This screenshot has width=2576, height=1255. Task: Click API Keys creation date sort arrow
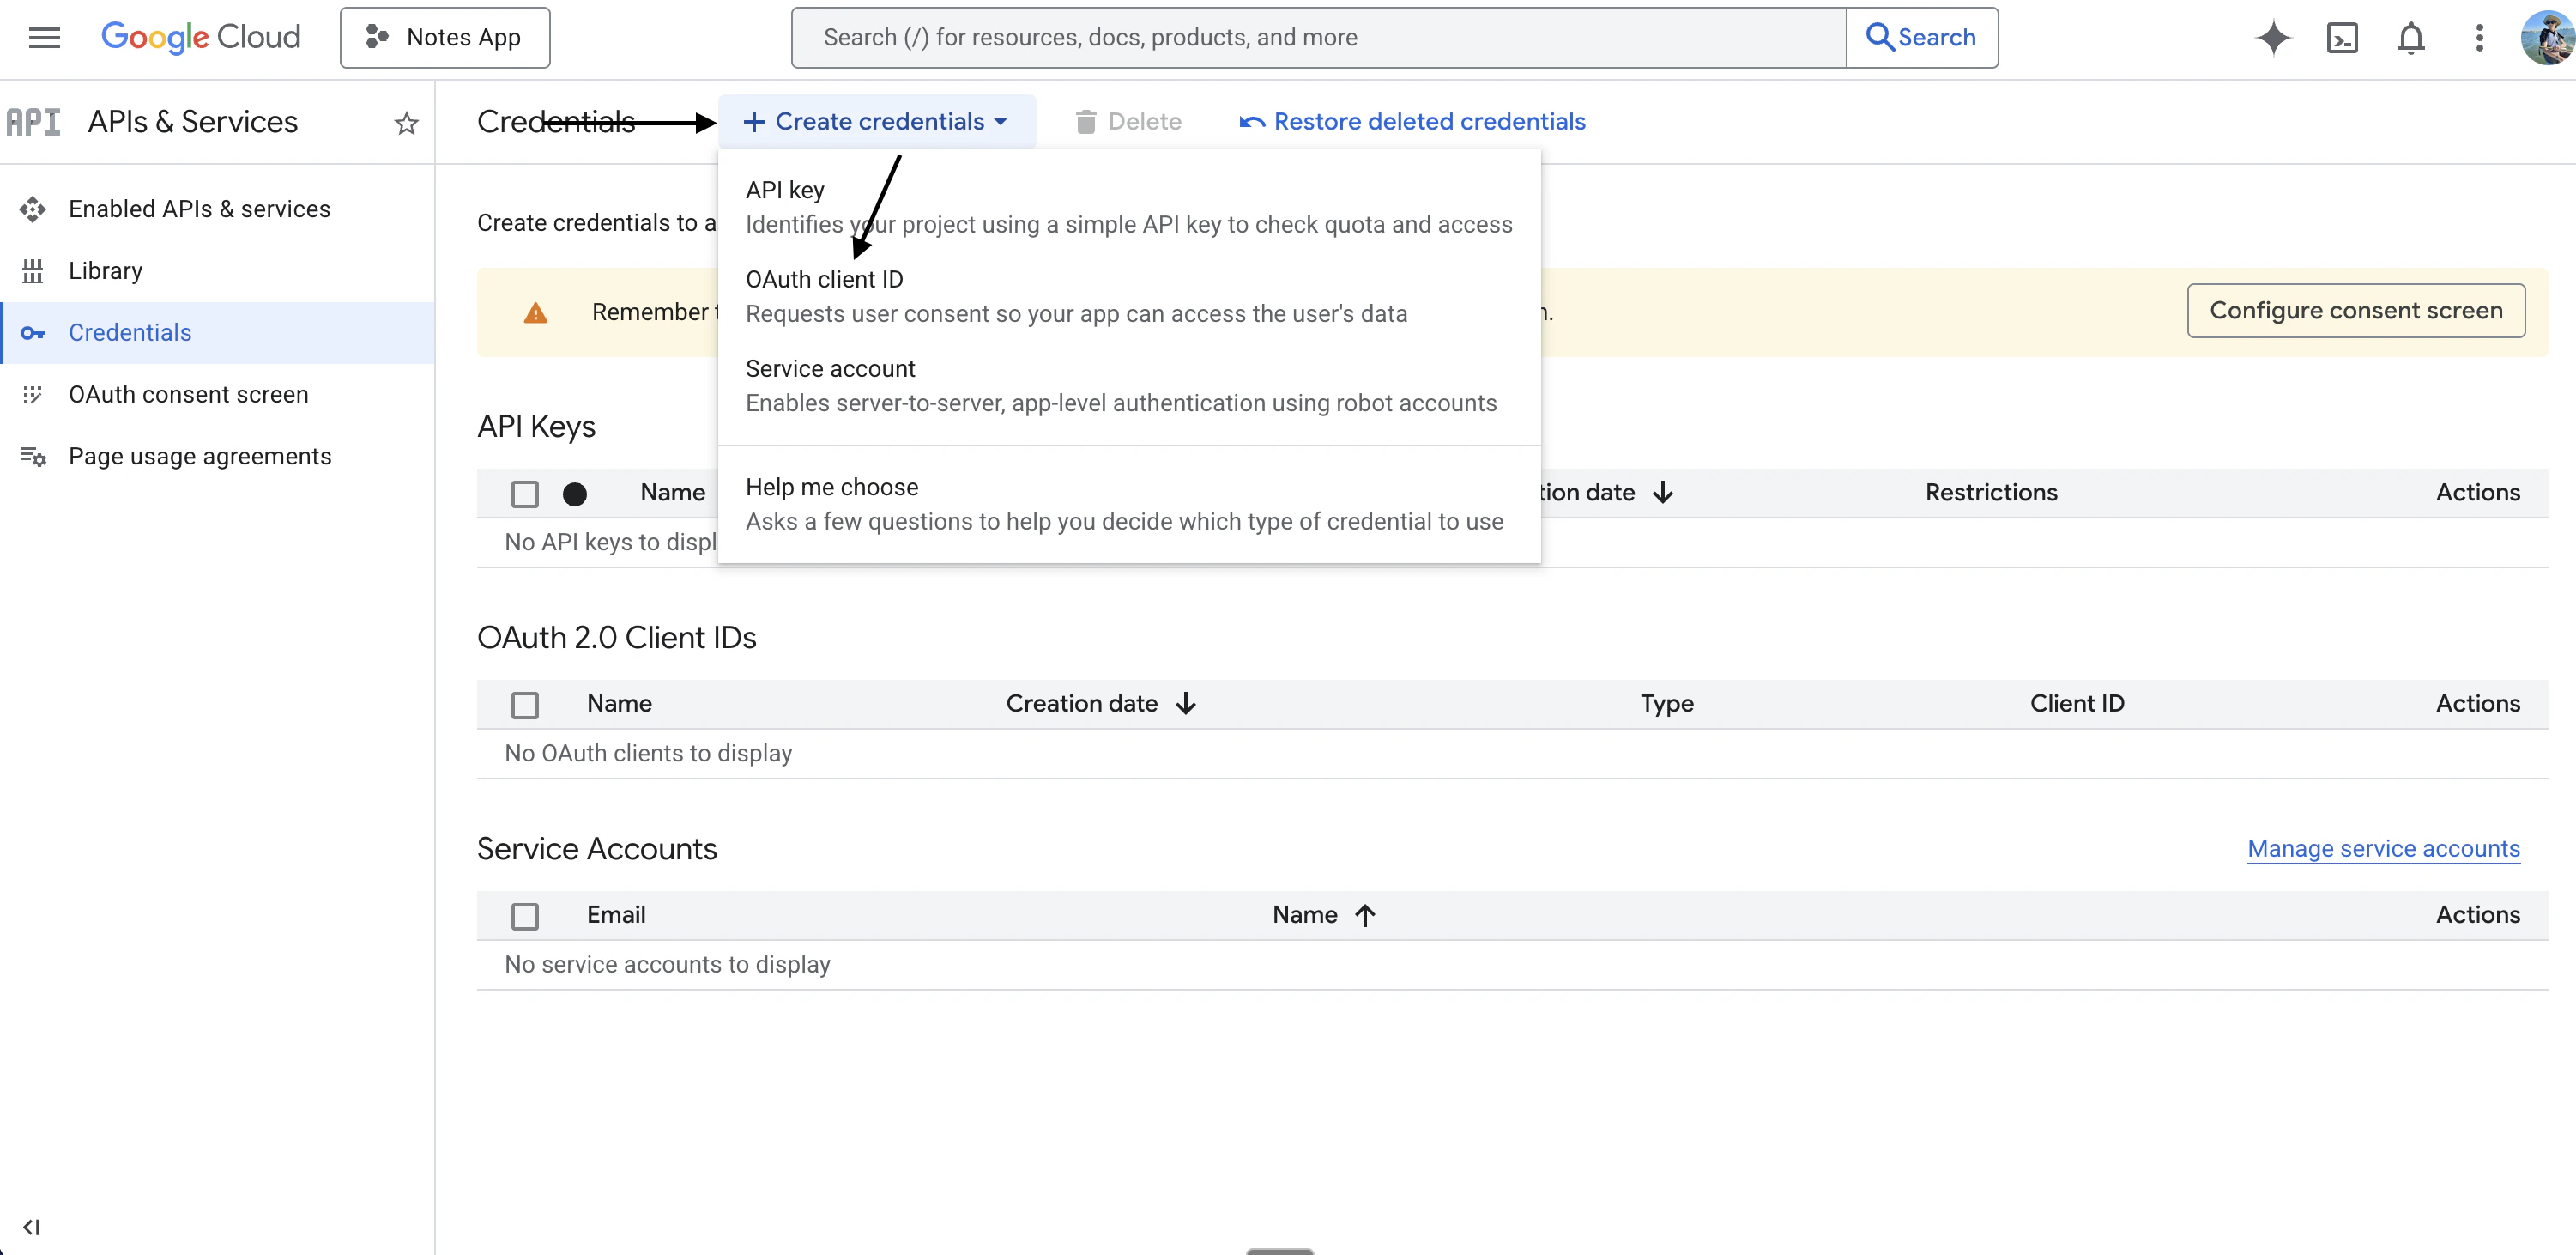tap(1663, 493)
